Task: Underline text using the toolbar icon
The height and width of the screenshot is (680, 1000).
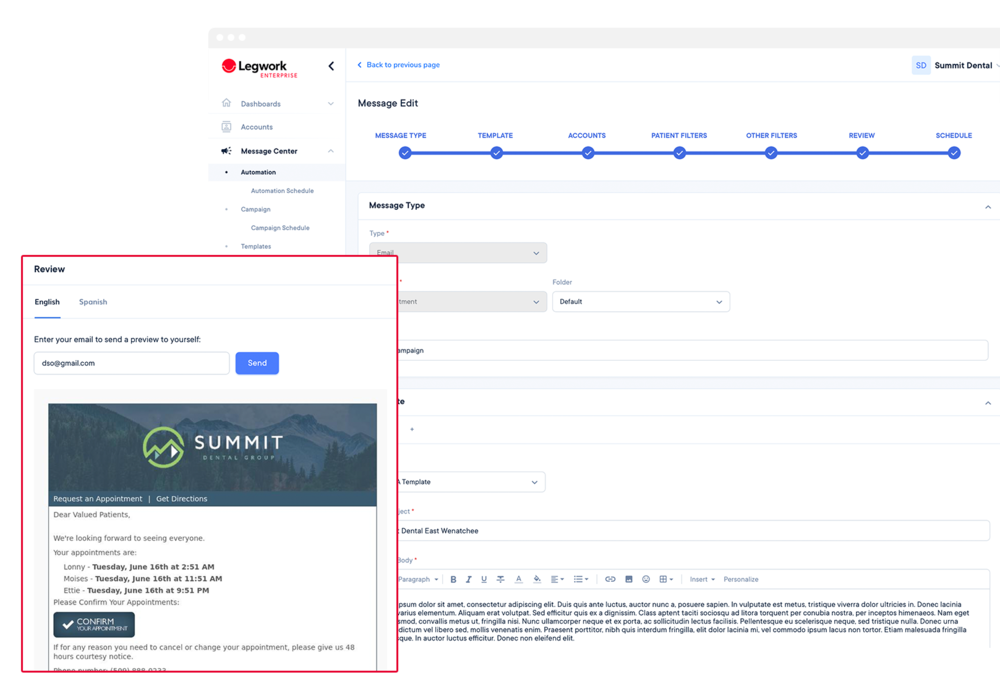Action: click(x=484, y=579)
